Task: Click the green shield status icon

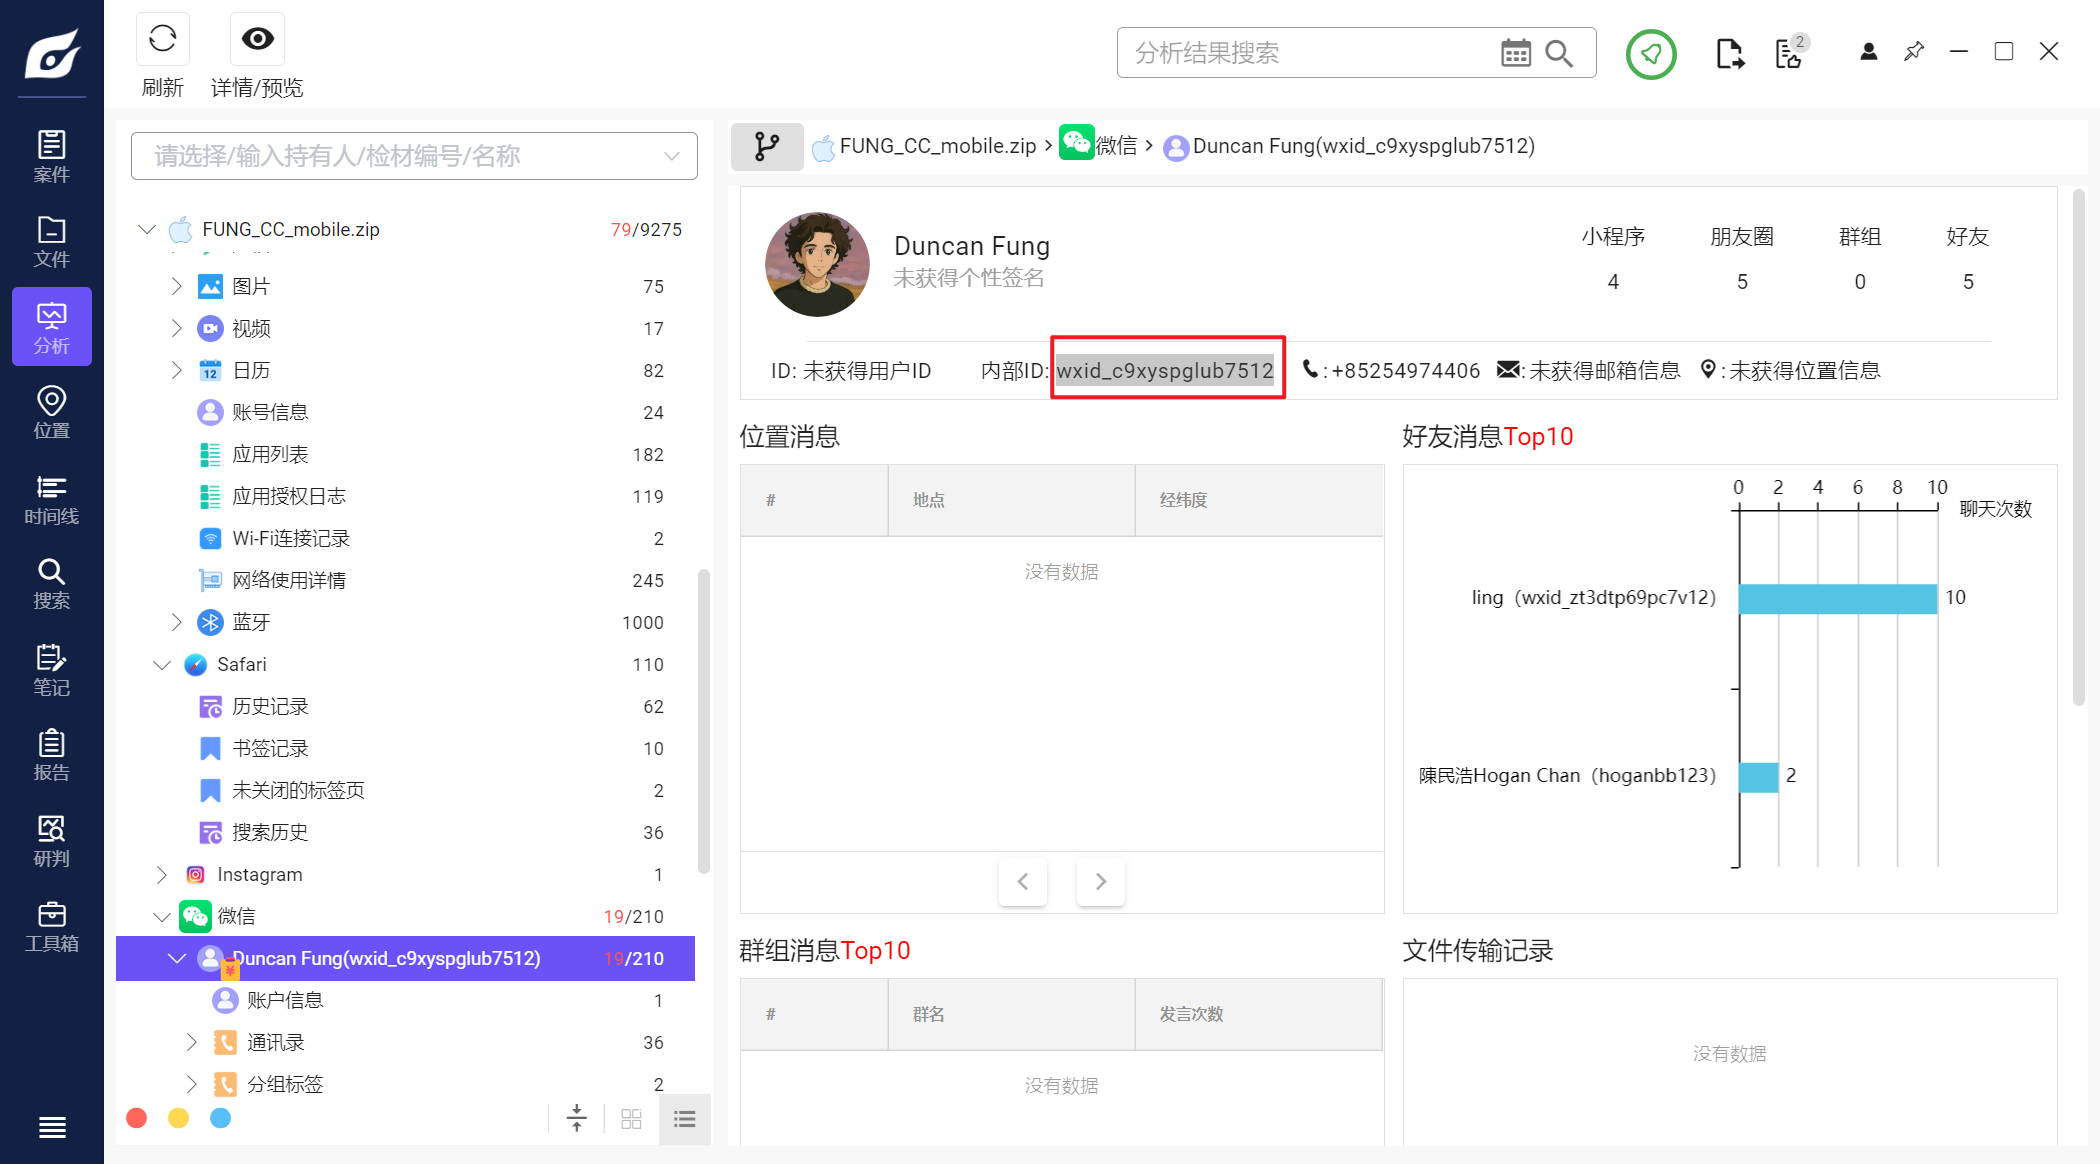Action: click(x=1650, y=53)
